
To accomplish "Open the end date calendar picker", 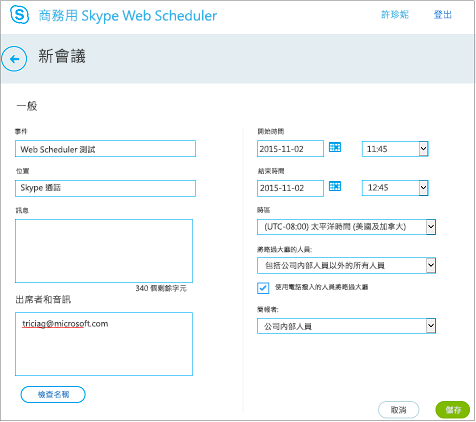I will 335,186.
